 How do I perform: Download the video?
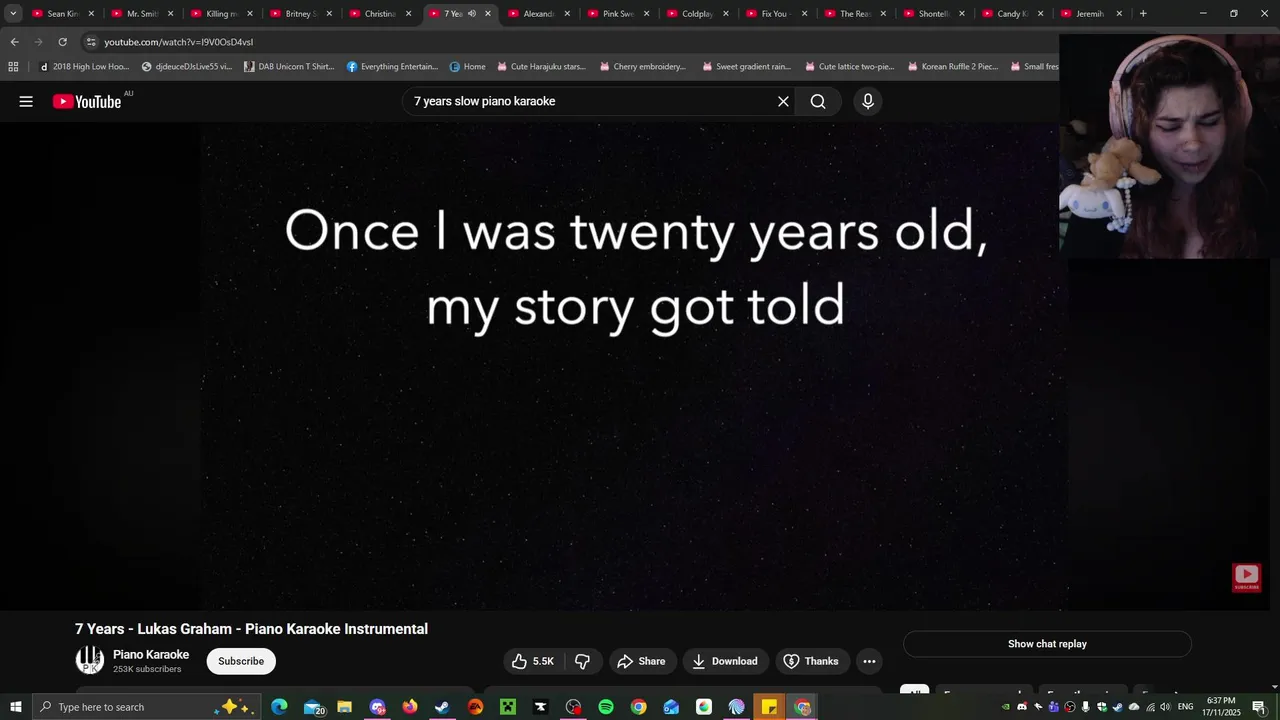click(724, 661)
